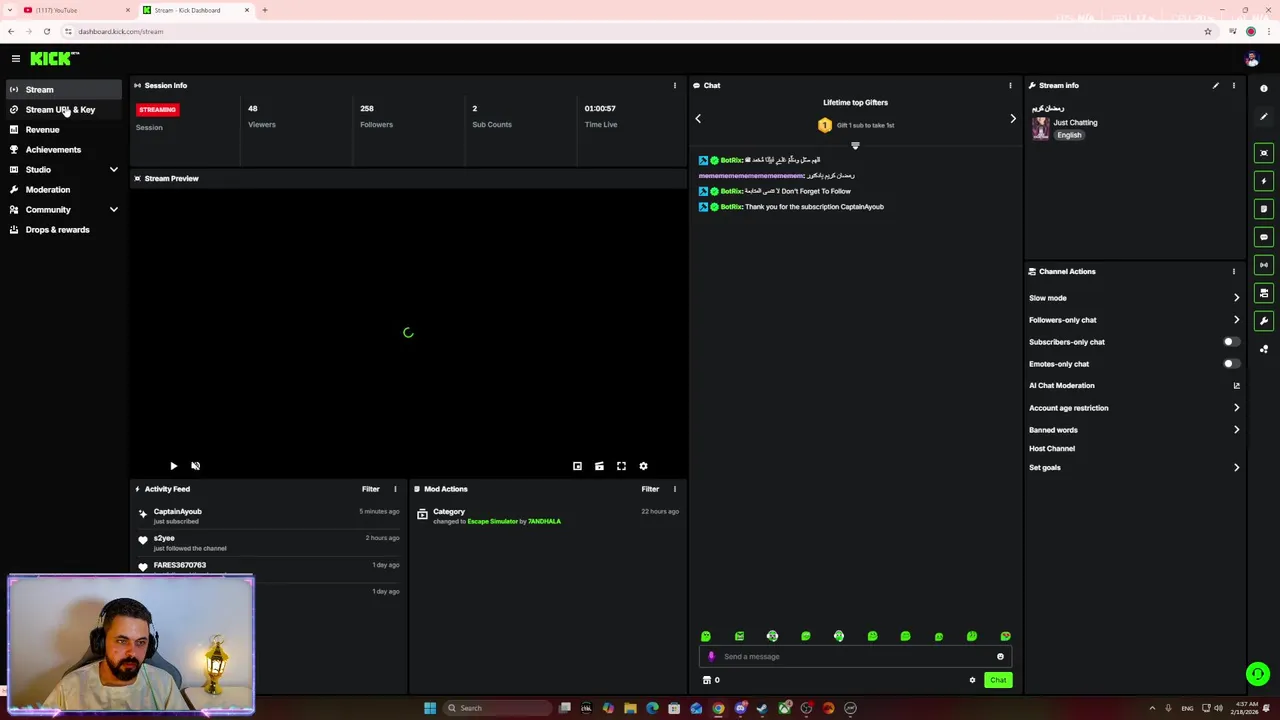Screen dimensions: 1280x720
Task: Unmute the stream preview audio
Action: point(196,466)
